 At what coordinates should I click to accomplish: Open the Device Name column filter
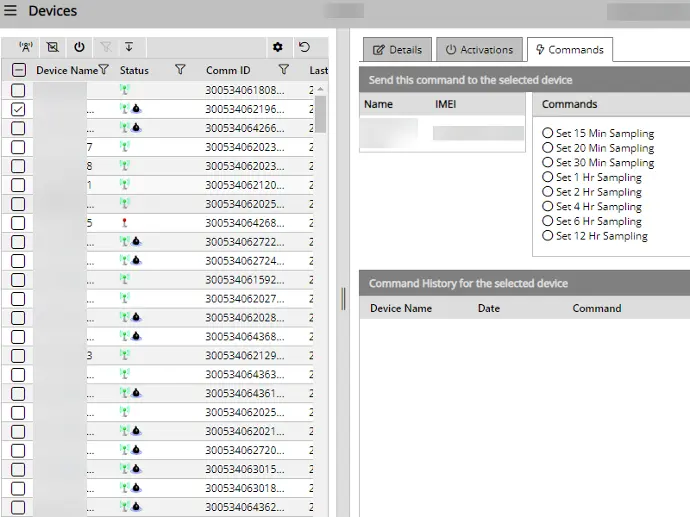pyautogui.click(x=103, y=70)
